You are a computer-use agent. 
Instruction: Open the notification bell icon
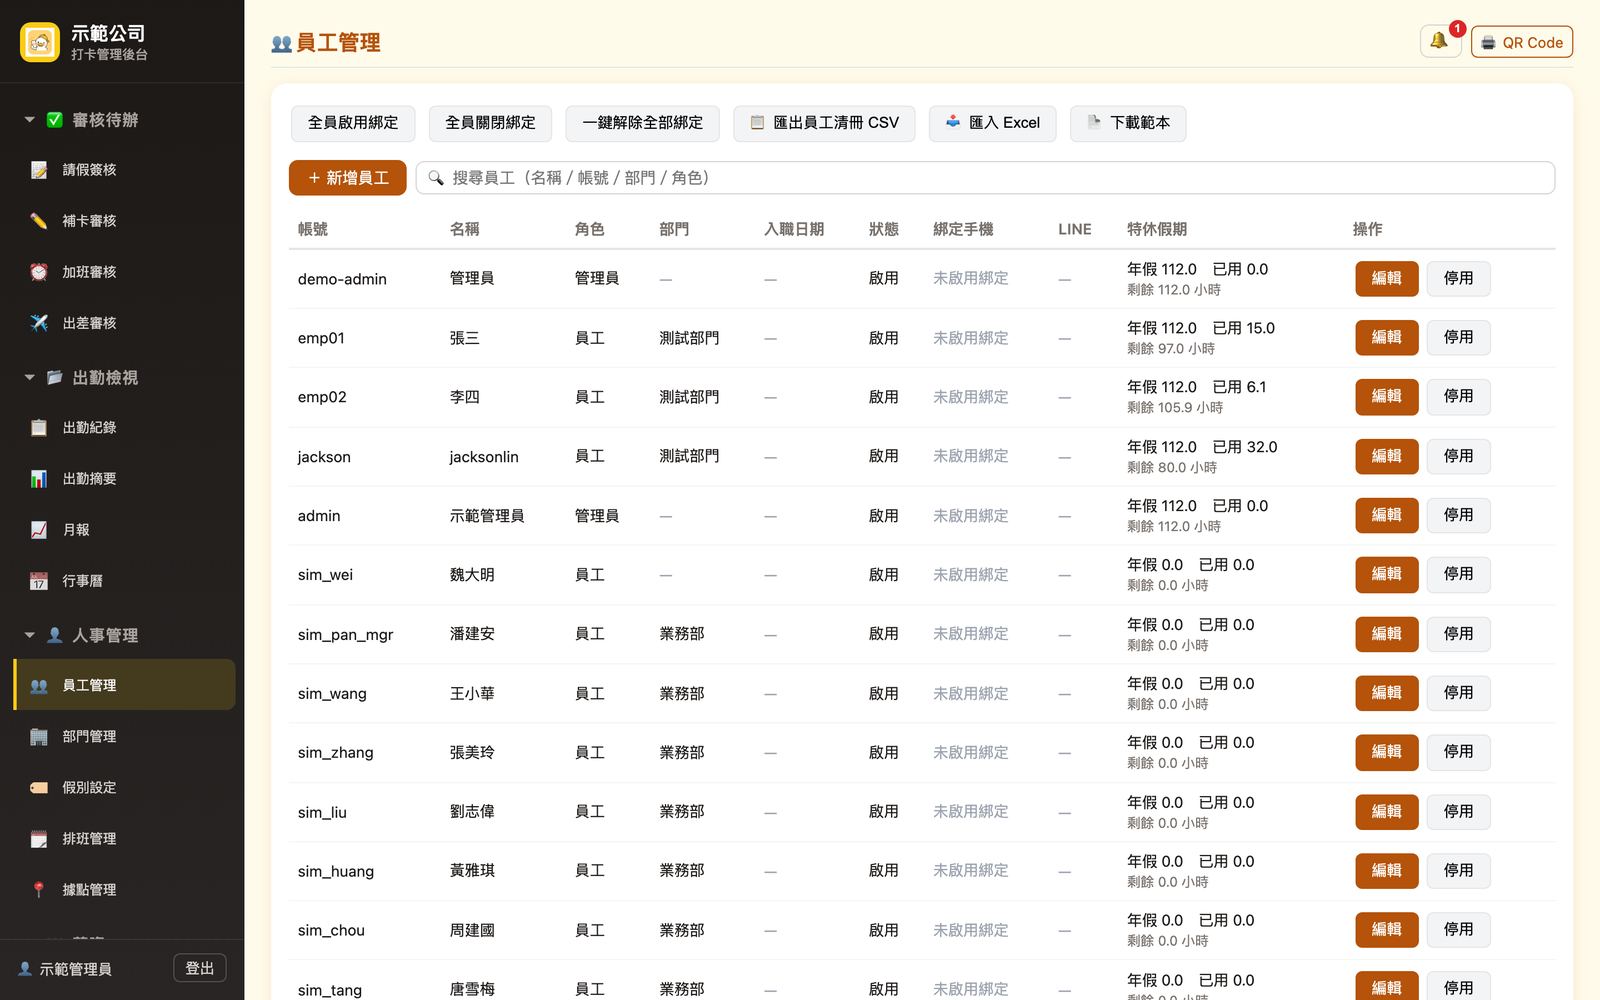pyautogui.click(x=1440, y=41)
